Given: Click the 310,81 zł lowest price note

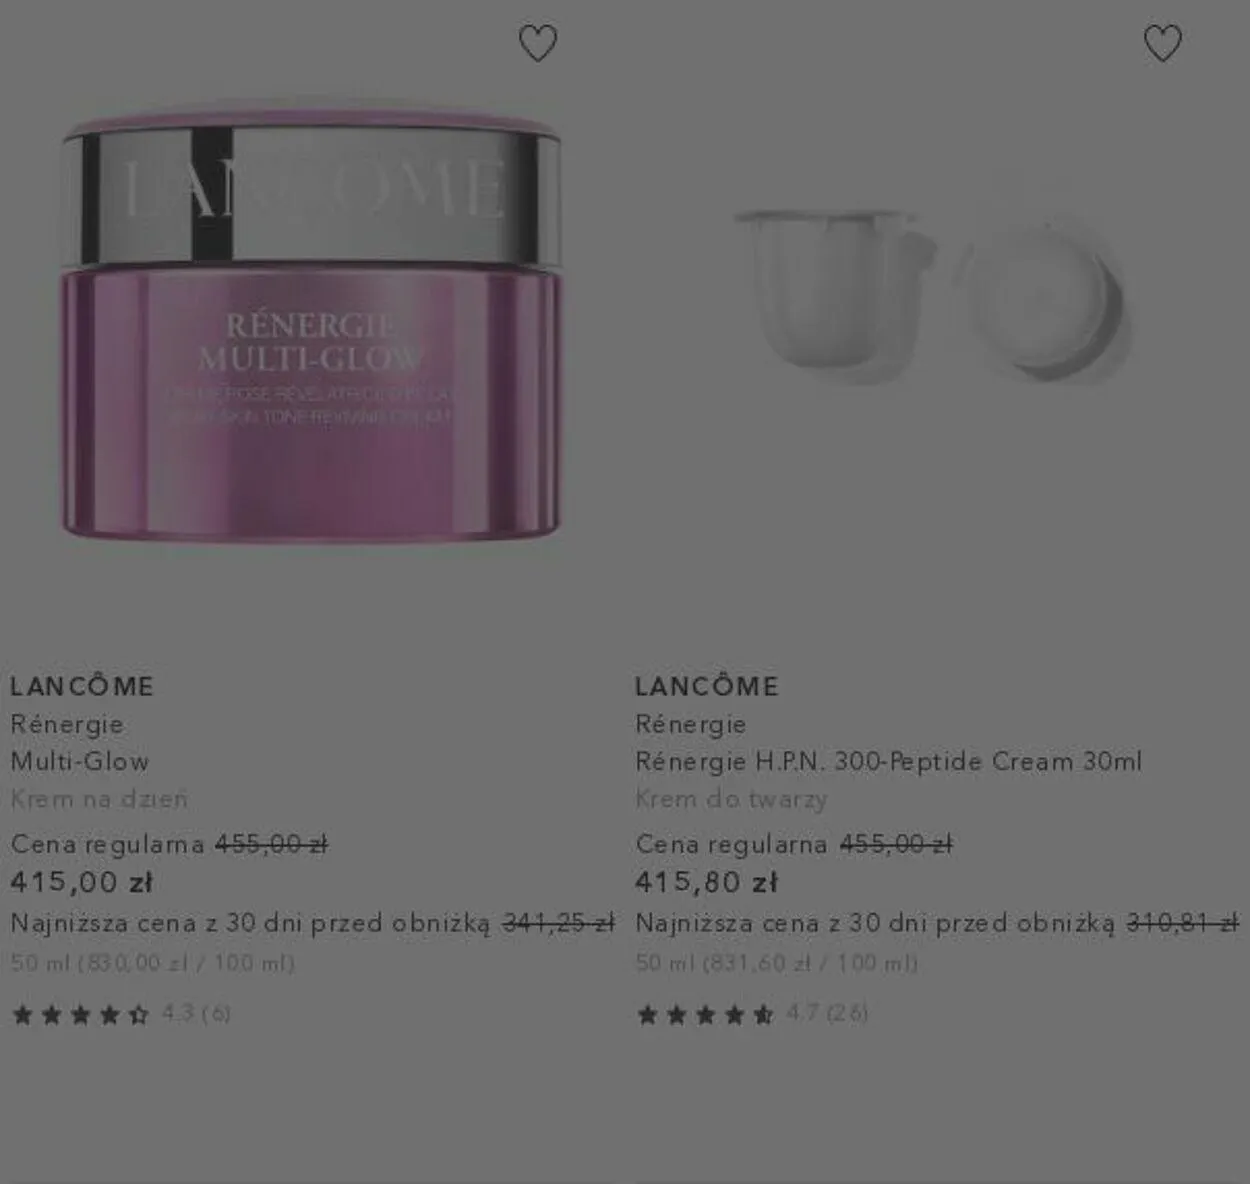Looking at the screenshot, I should [1183, 923].
